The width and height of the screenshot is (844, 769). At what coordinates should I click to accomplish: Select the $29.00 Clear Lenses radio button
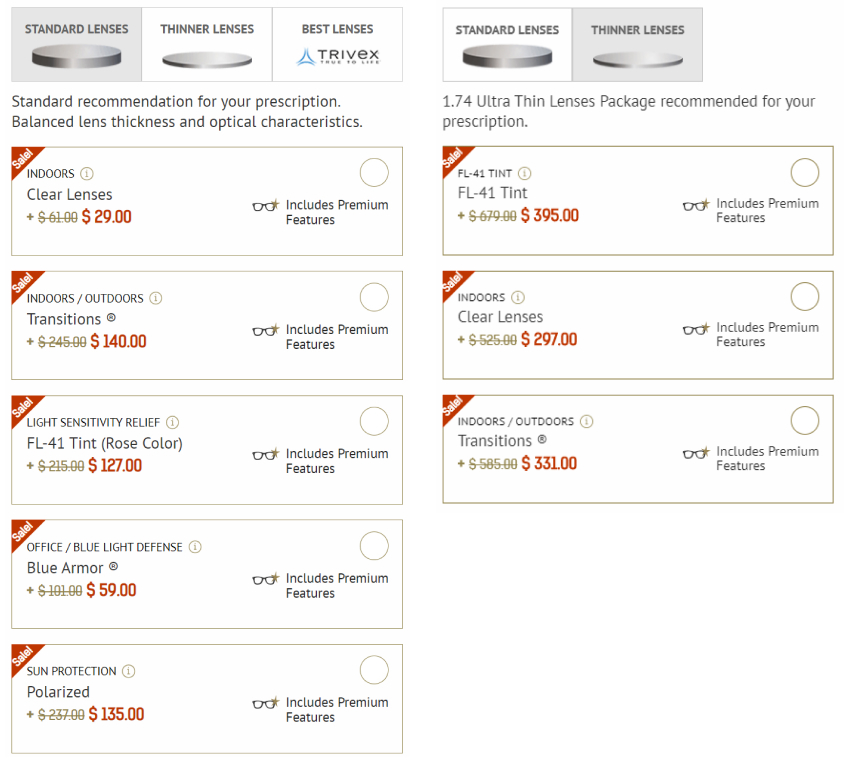pos(374,173)
